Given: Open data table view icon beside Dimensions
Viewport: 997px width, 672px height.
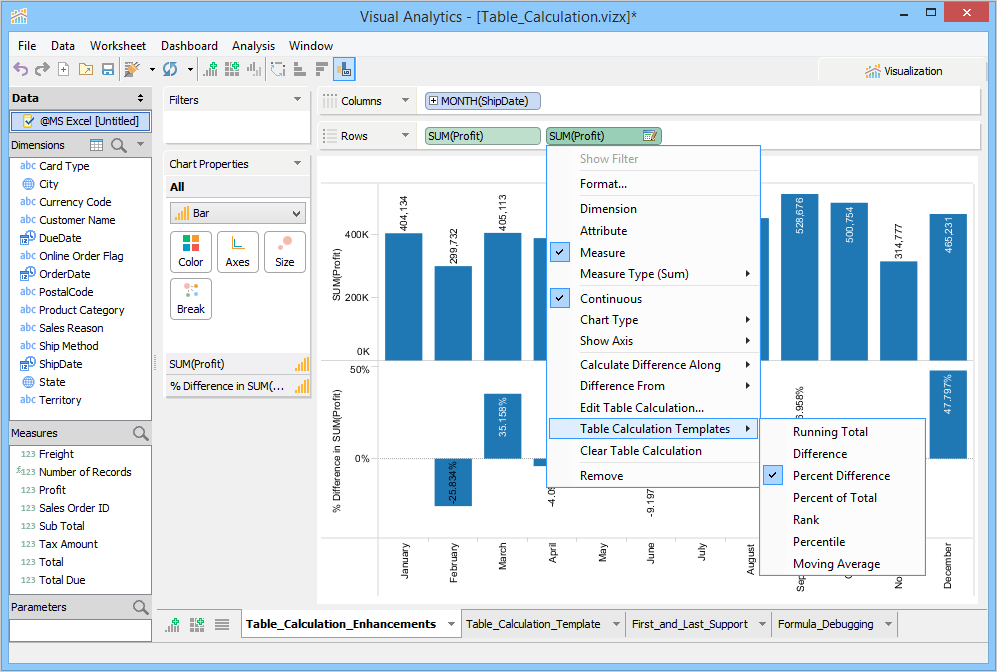Looking at the screenshot, I should pyautogui.click(x=97, y=145).
